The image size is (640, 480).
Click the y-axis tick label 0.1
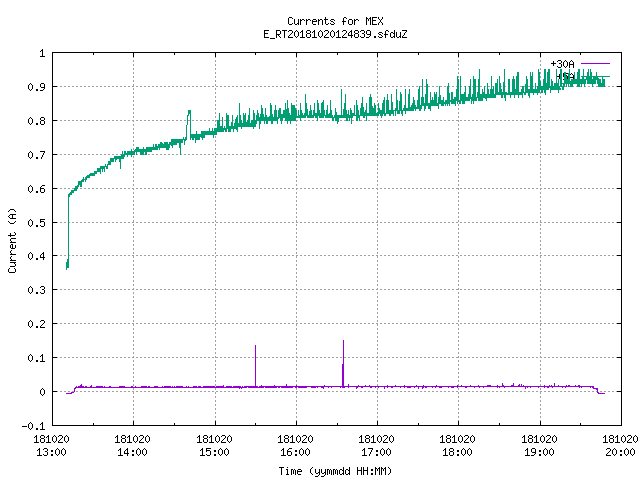coord(36,358)
